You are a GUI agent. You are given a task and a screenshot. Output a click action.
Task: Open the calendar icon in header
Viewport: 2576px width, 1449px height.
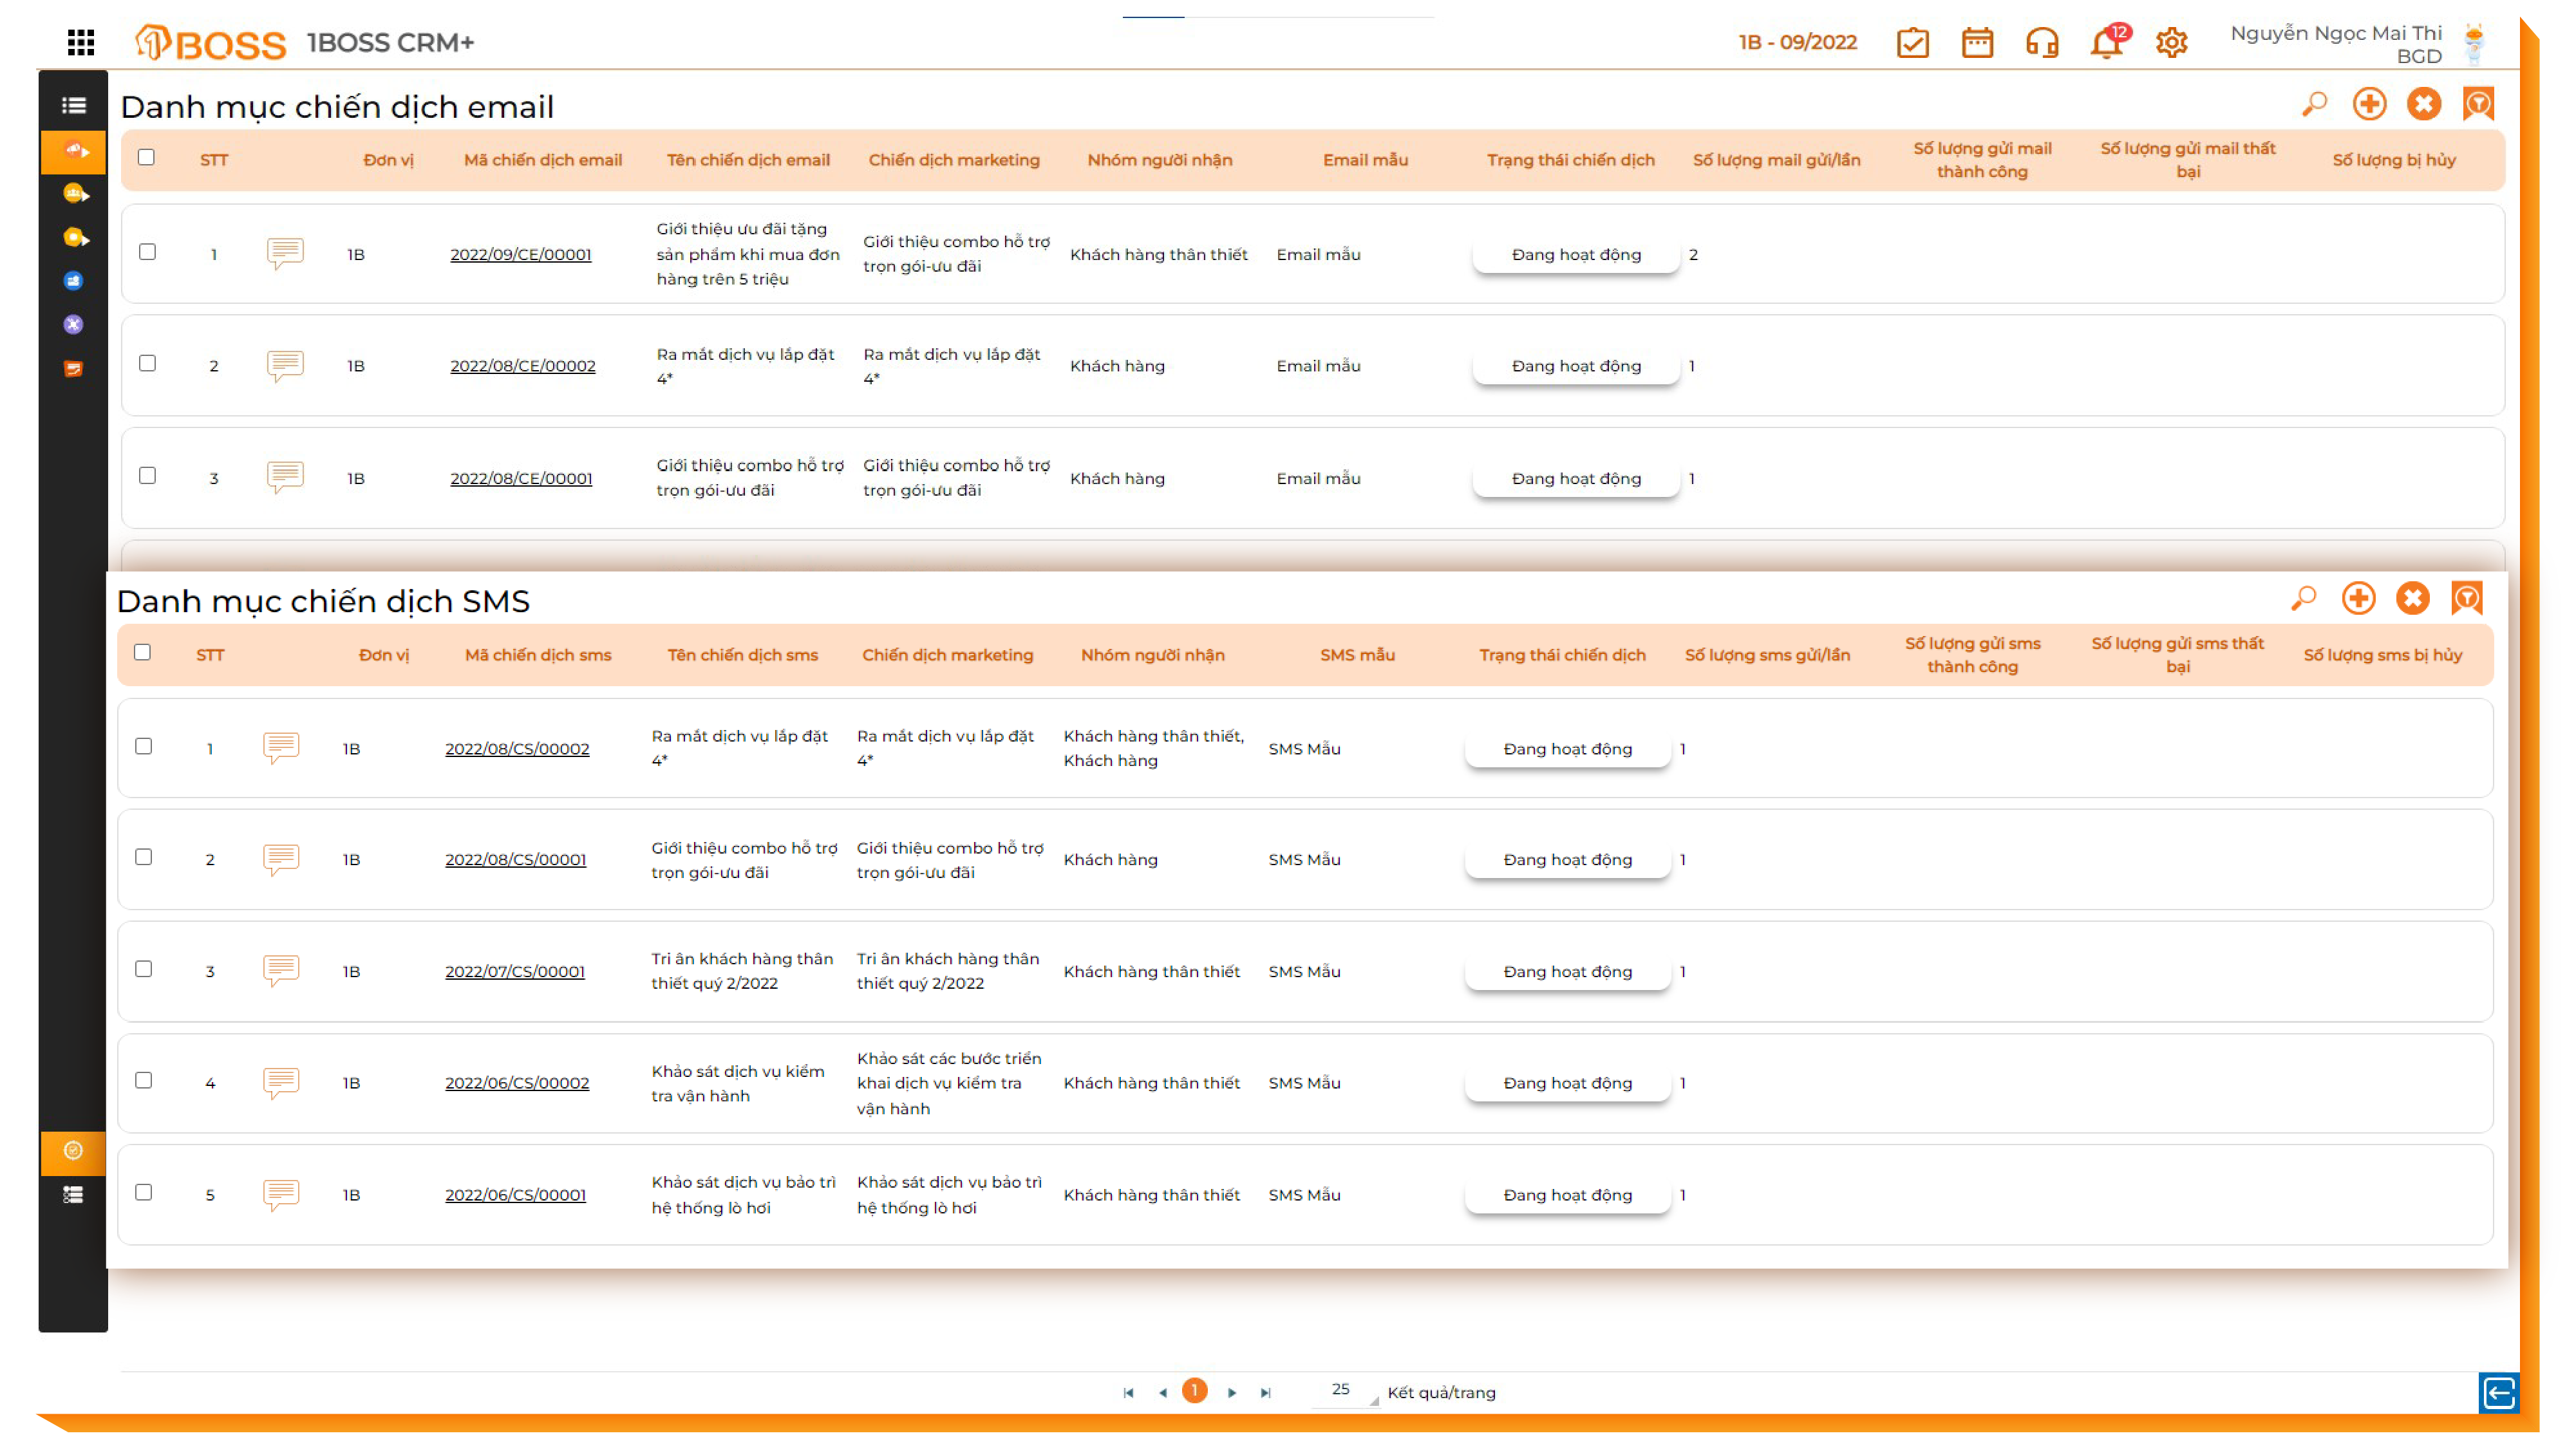tap(1977, 43)
